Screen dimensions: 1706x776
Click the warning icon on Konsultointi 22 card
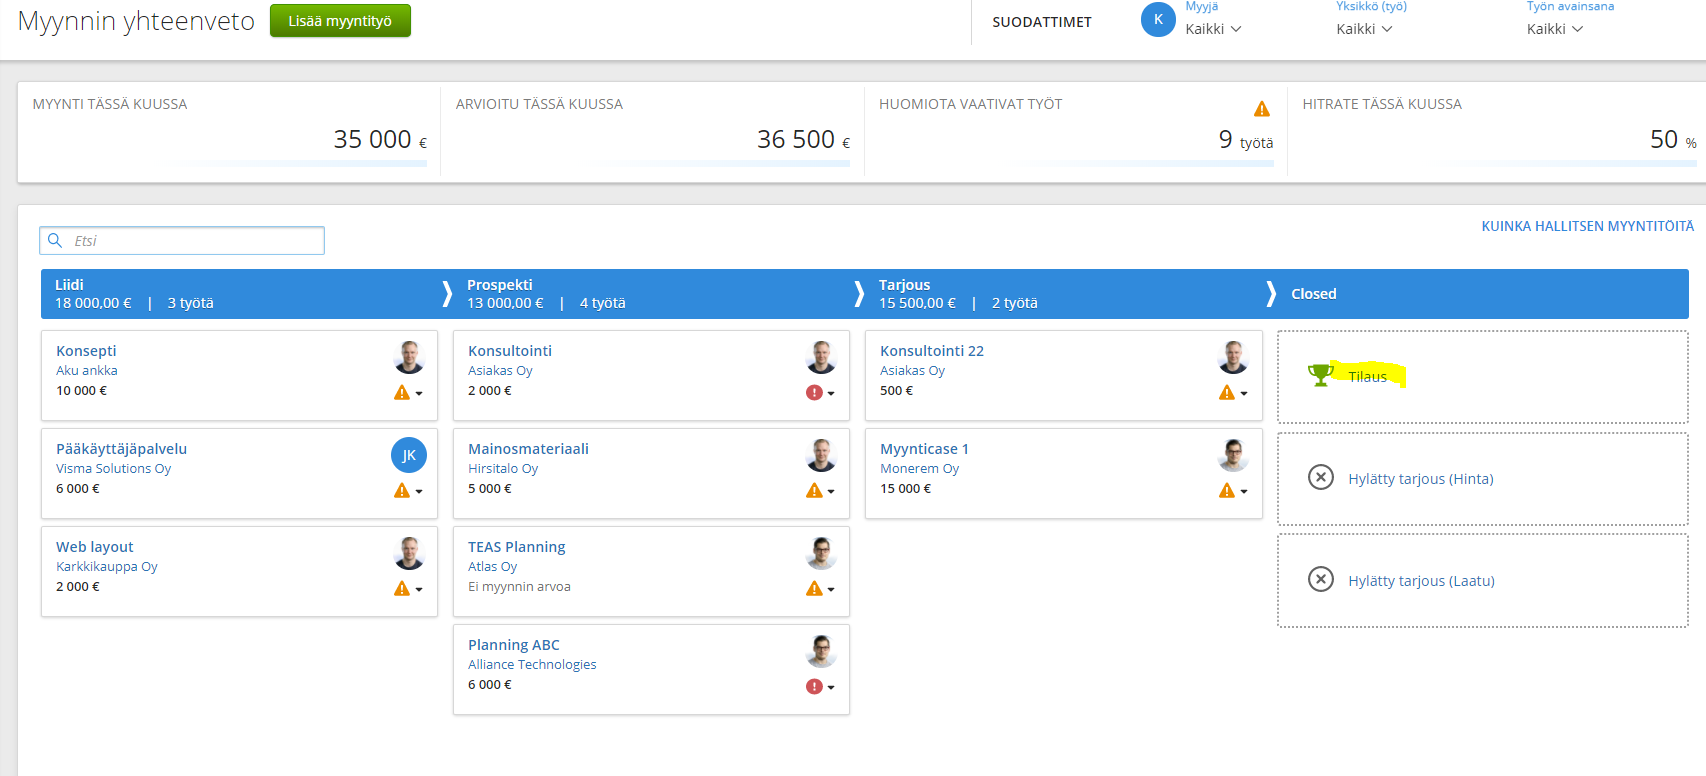tap(1227, 393)
